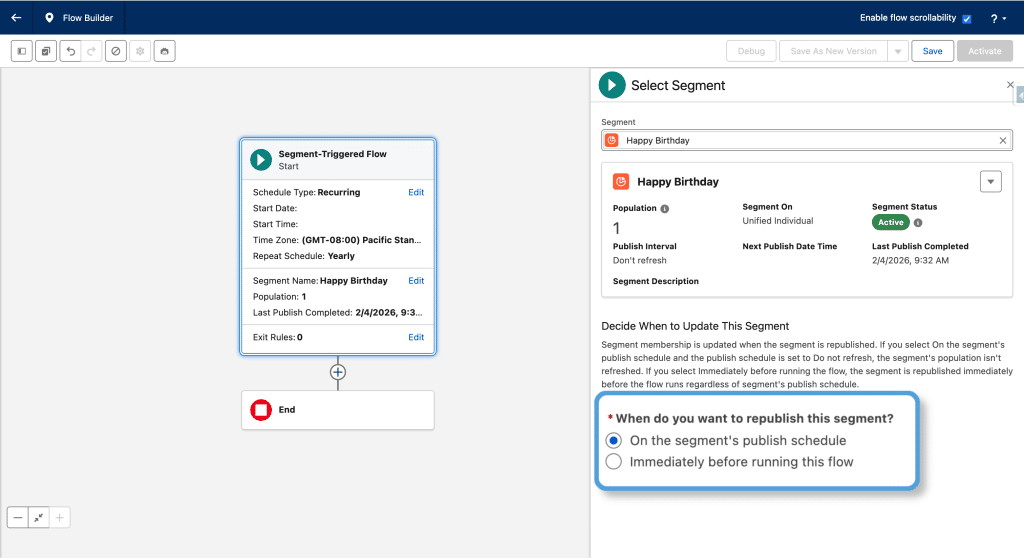The height and width of the screenshot is (558, 1024).
Task: Click the Segment search input field
Action: pos(800,141)
